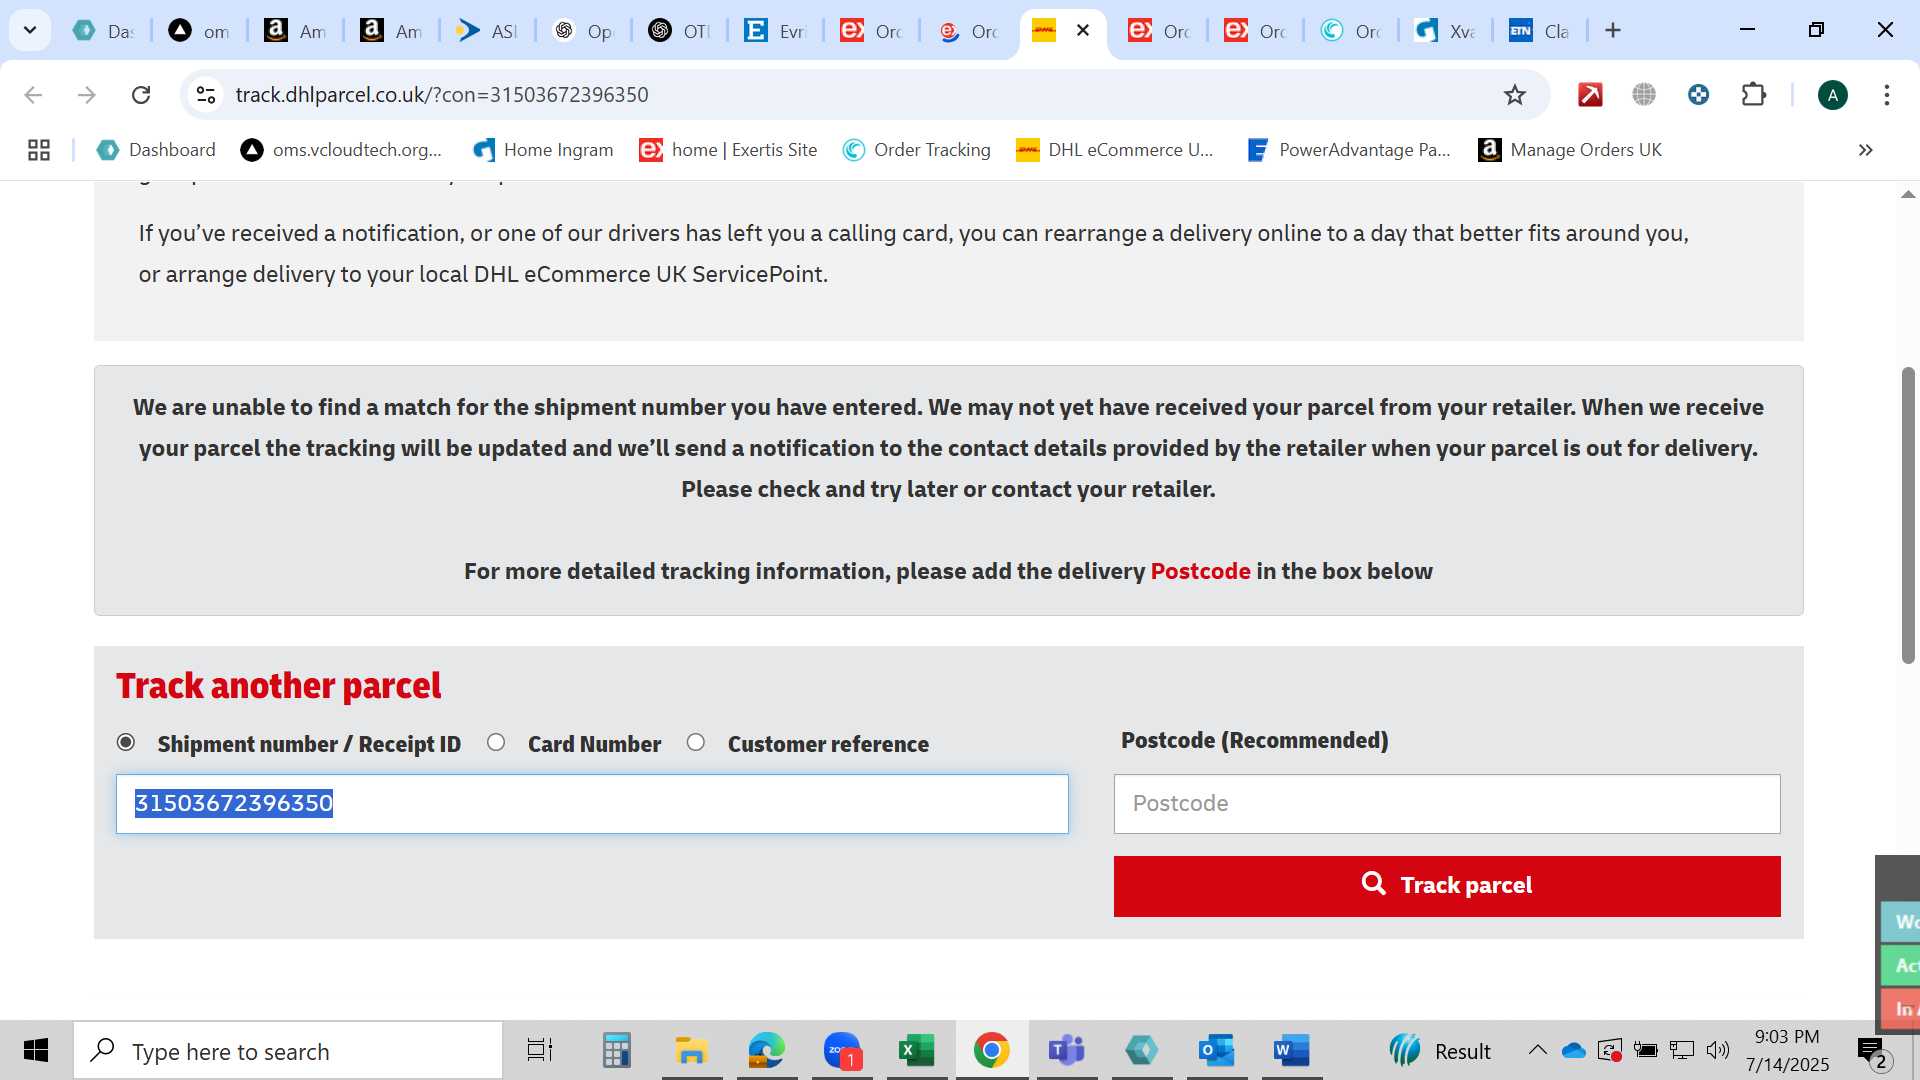
Task: Open the volume control in system tray
Action: point(1718,1050)
